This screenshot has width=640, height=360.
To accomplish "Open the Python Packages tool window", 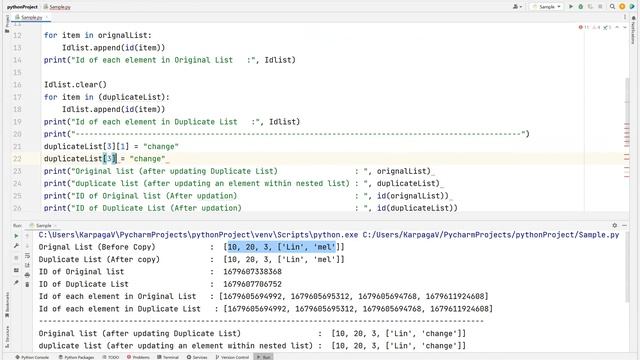I will tap(76, 357).
